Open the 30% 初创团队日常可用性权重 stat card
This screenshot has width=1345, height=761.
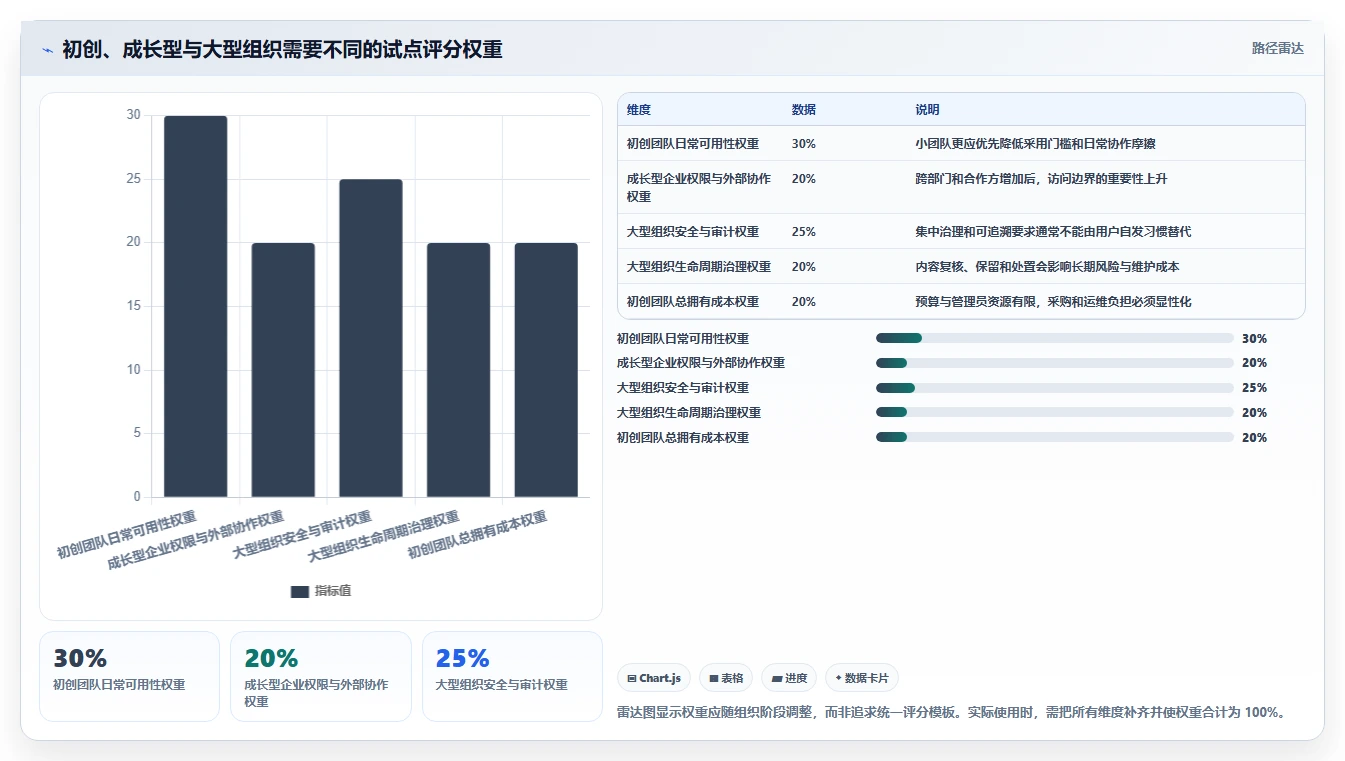[x=129, y=676]
